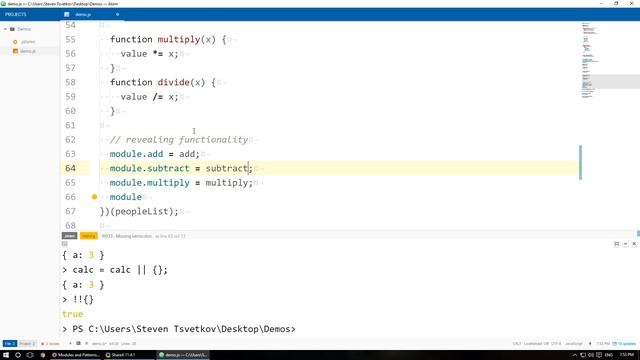This screenshot has width=640, height=360.
Task: Open Task View on the taskbar
Action: [x=30, y=355]
